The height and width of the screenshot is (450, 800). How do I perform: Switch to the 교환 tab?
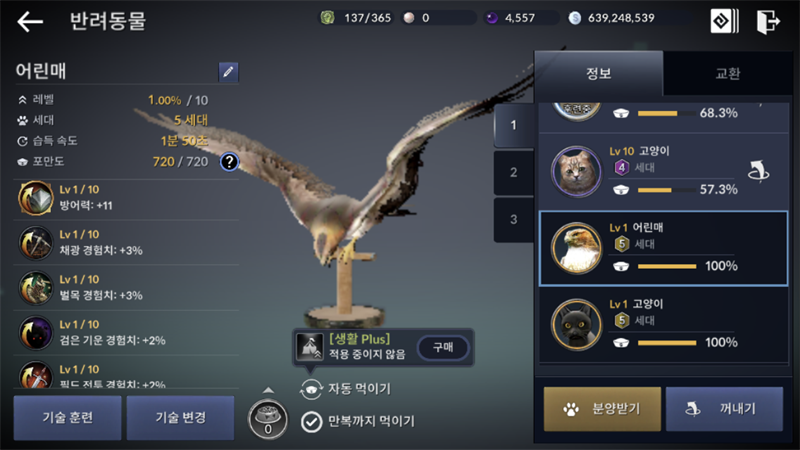tap(728, 73)
